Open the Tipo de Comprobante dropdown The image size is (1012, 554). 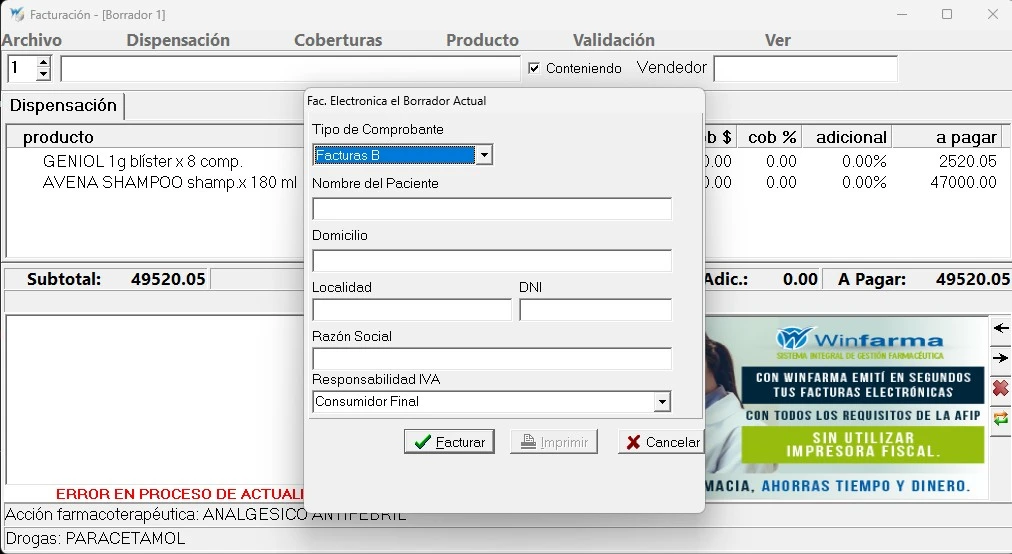pos(484,155)
